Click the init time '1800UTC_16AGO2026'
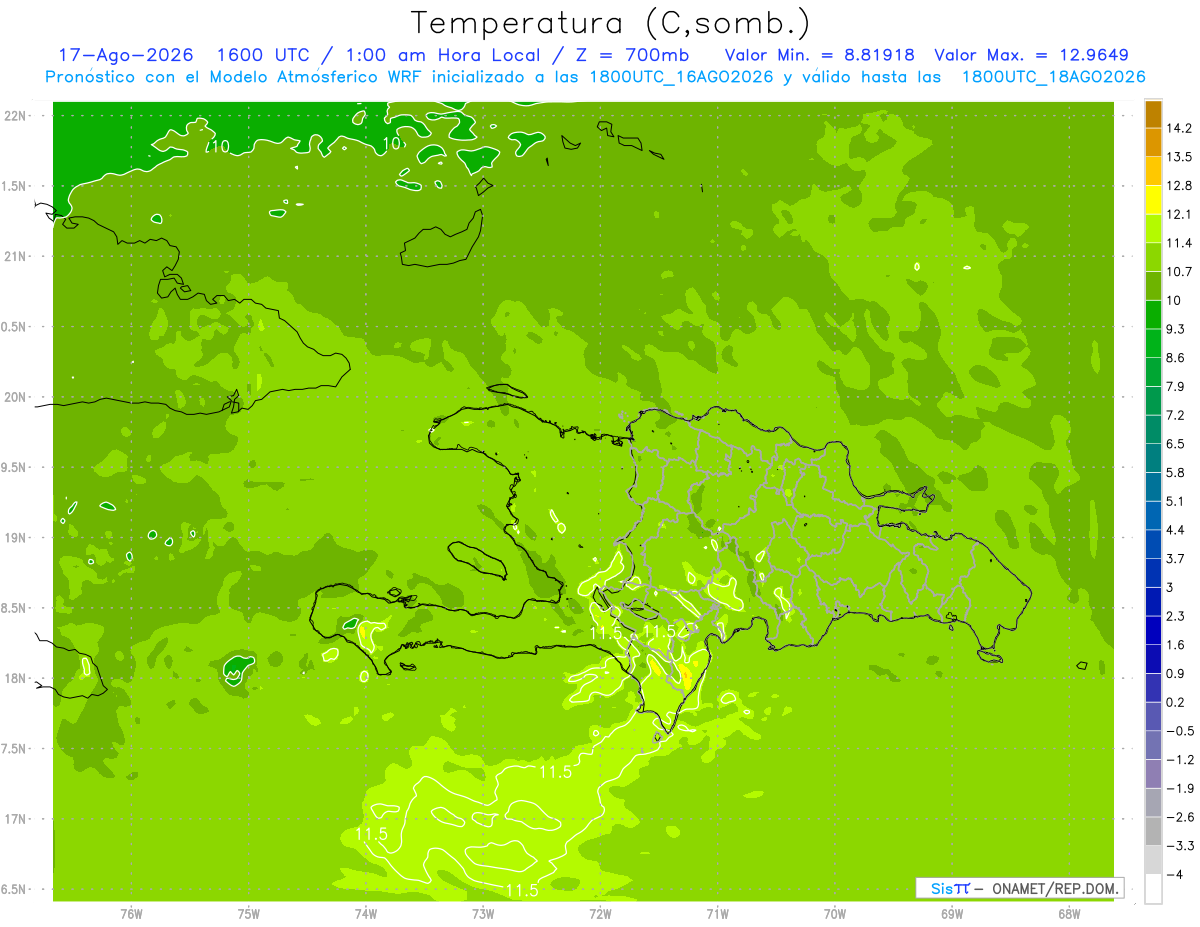 (x=678, y=77)
